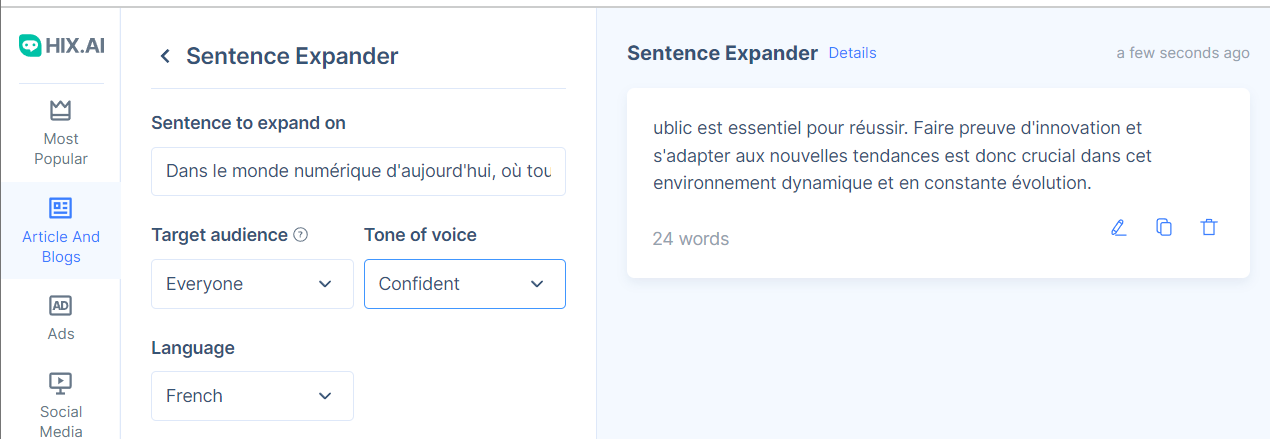This screenshot has height=439, width=1270.
Task: Open the Details link
Action: click(x=852, y=53)
